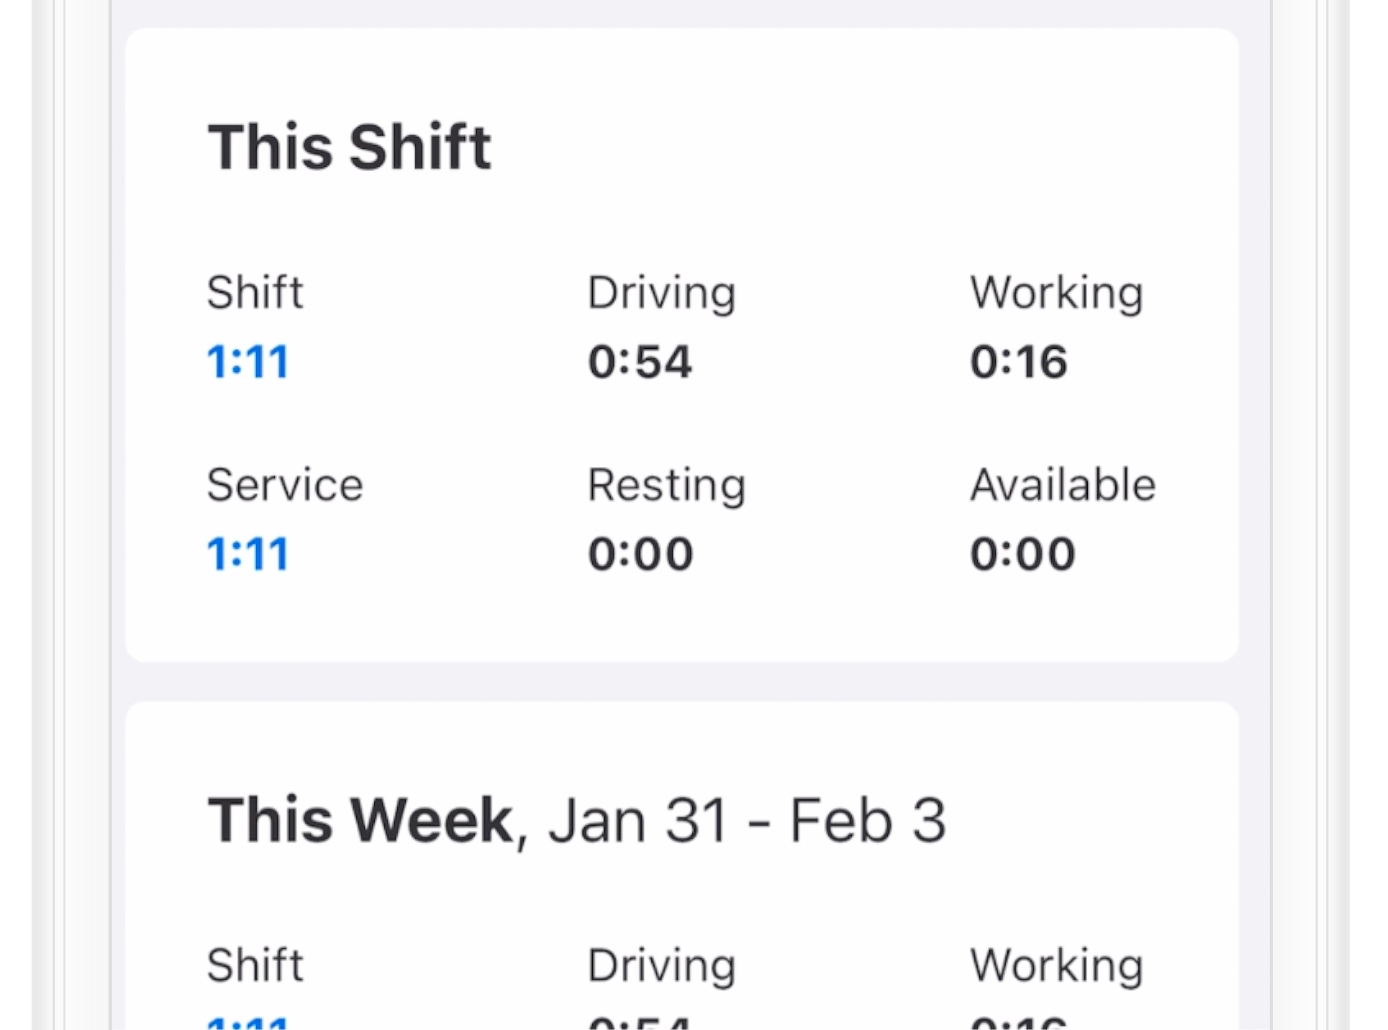Image resolution: width=1388 pixels, height=1030 pixels.
Task: Tap the Available label in This Shift card
Action: click(x=1062, y=484)
